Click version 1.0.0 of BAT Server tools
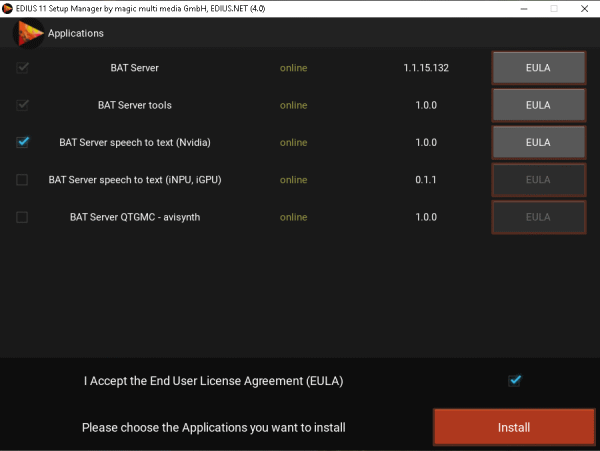This screenshot has height=451, width=600. coord(426,105)
